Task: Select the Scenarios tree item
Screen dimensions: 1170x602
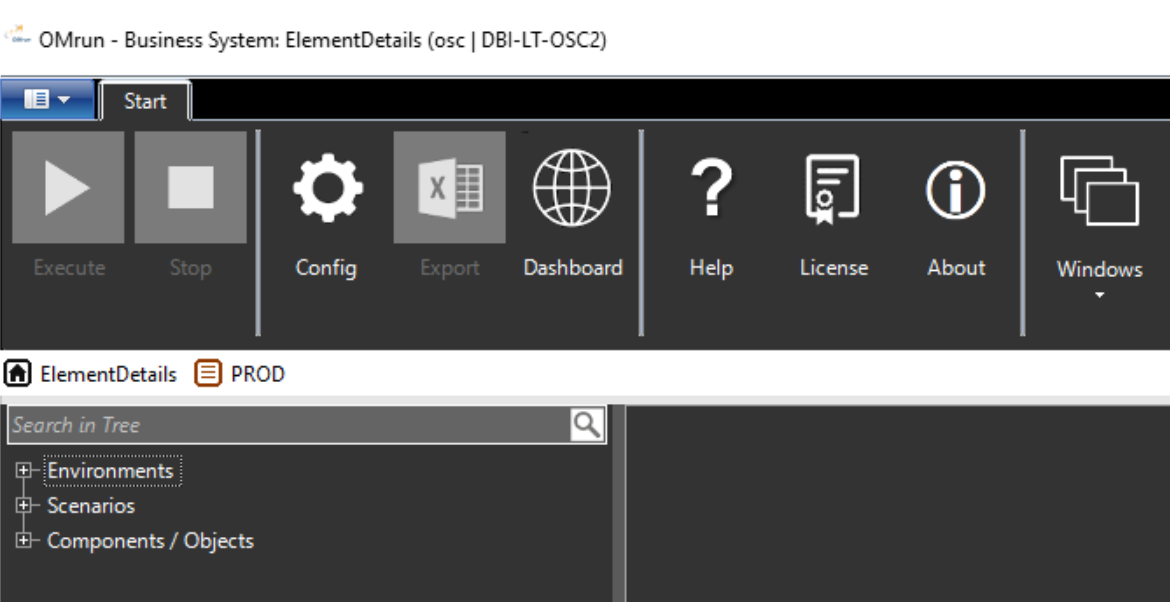Action: click(x=91, y=506)
